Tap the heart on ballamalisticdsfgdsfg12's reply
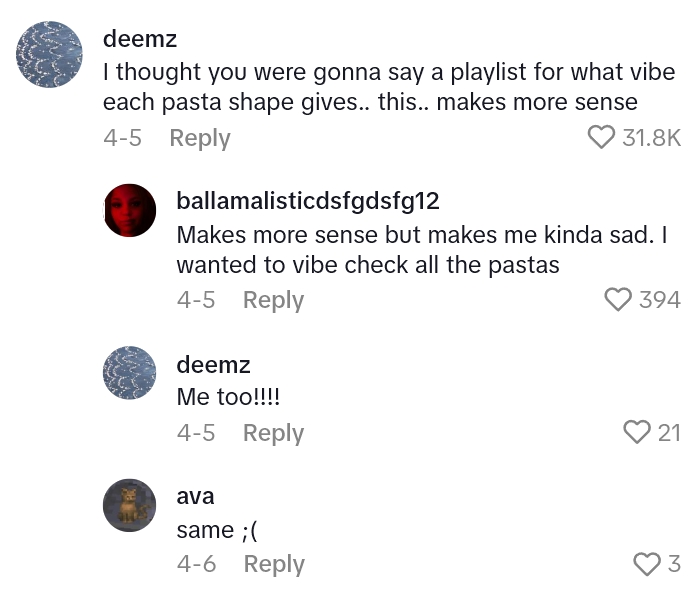Screen dimensions: 689x612 (x=619, y=299)
